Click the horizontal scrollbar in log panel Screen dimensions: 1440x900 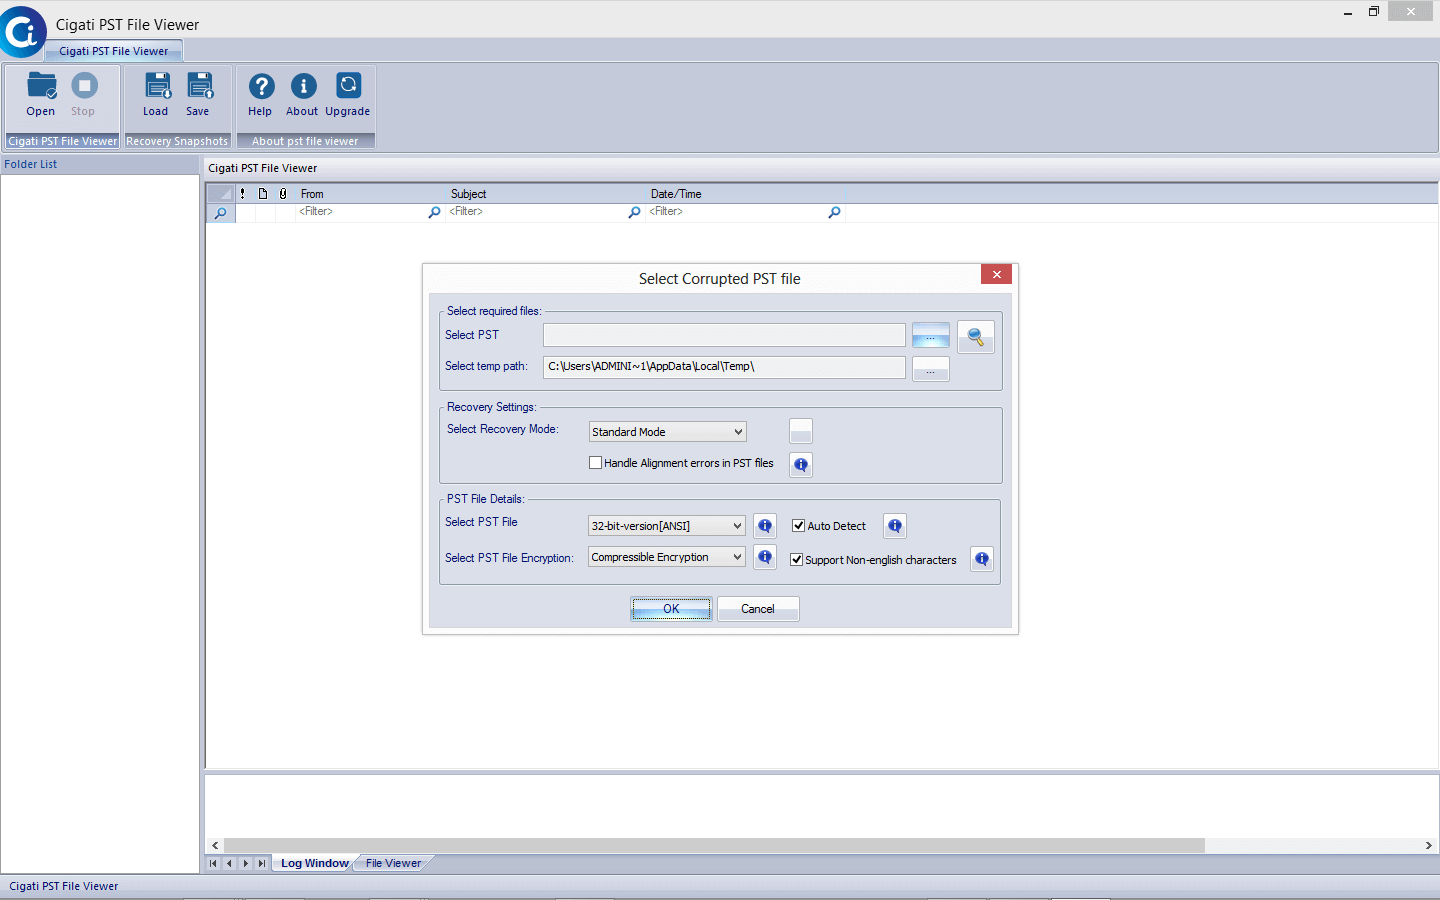[714, 846]
